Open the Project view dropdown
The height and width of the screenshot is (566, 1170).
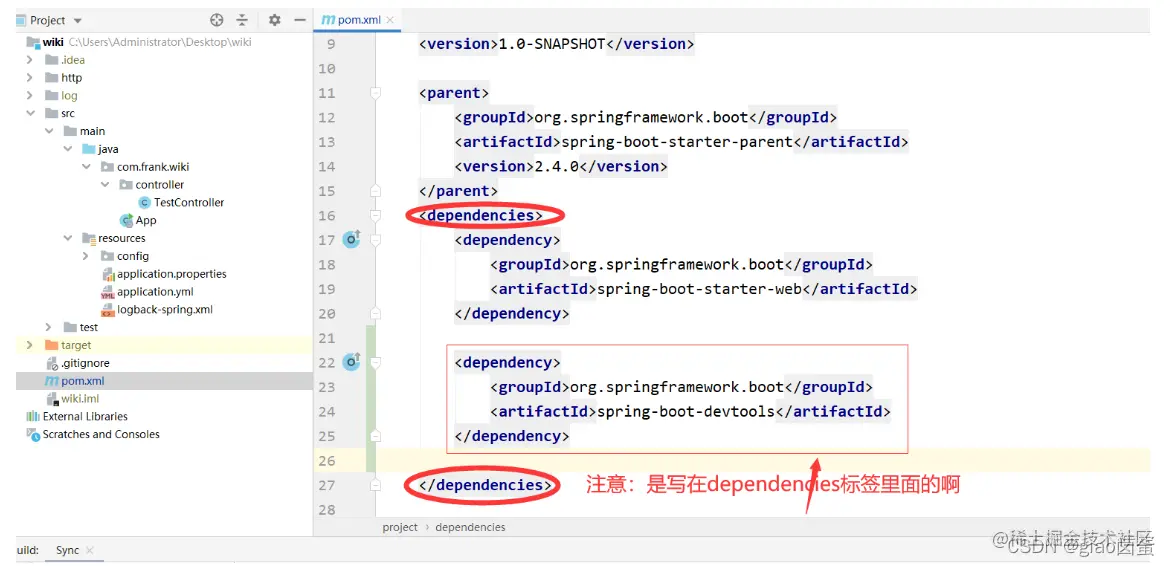78,21
